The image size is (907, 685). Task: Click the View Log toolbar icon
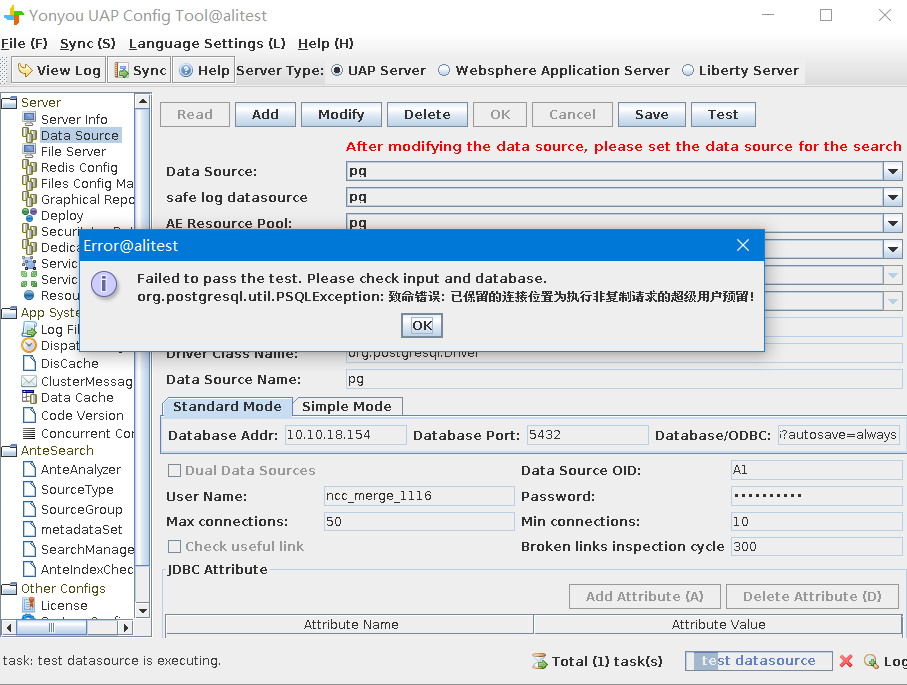click(25, 71)
